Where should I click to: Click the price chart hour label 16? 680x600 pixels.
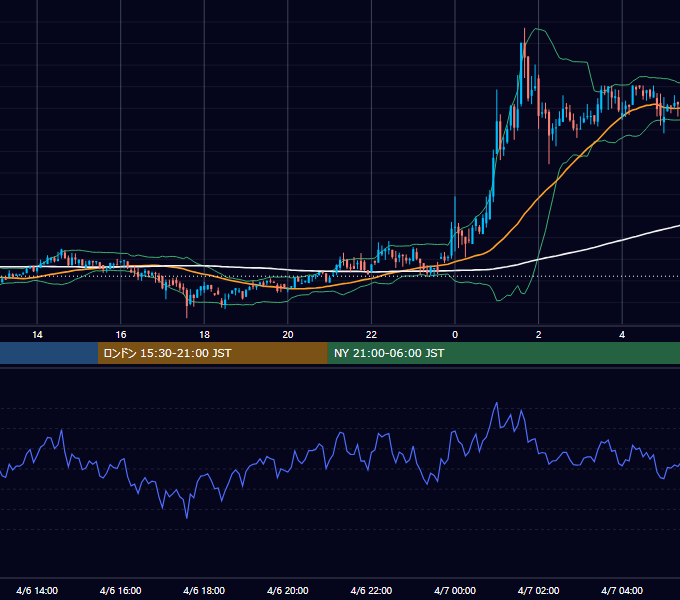click(x=121, y=335)
